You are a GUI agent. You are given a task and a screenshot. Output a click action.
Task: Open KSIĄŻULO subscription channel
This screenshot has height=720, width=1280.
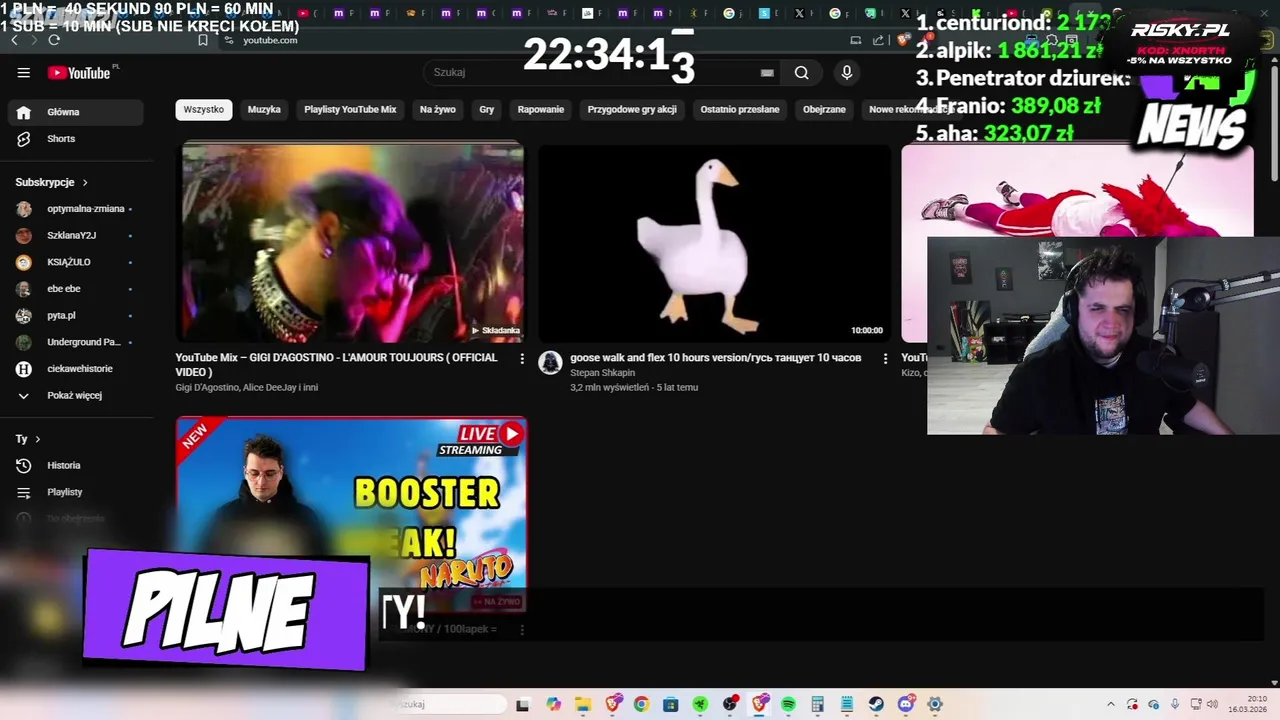(76, 262)
